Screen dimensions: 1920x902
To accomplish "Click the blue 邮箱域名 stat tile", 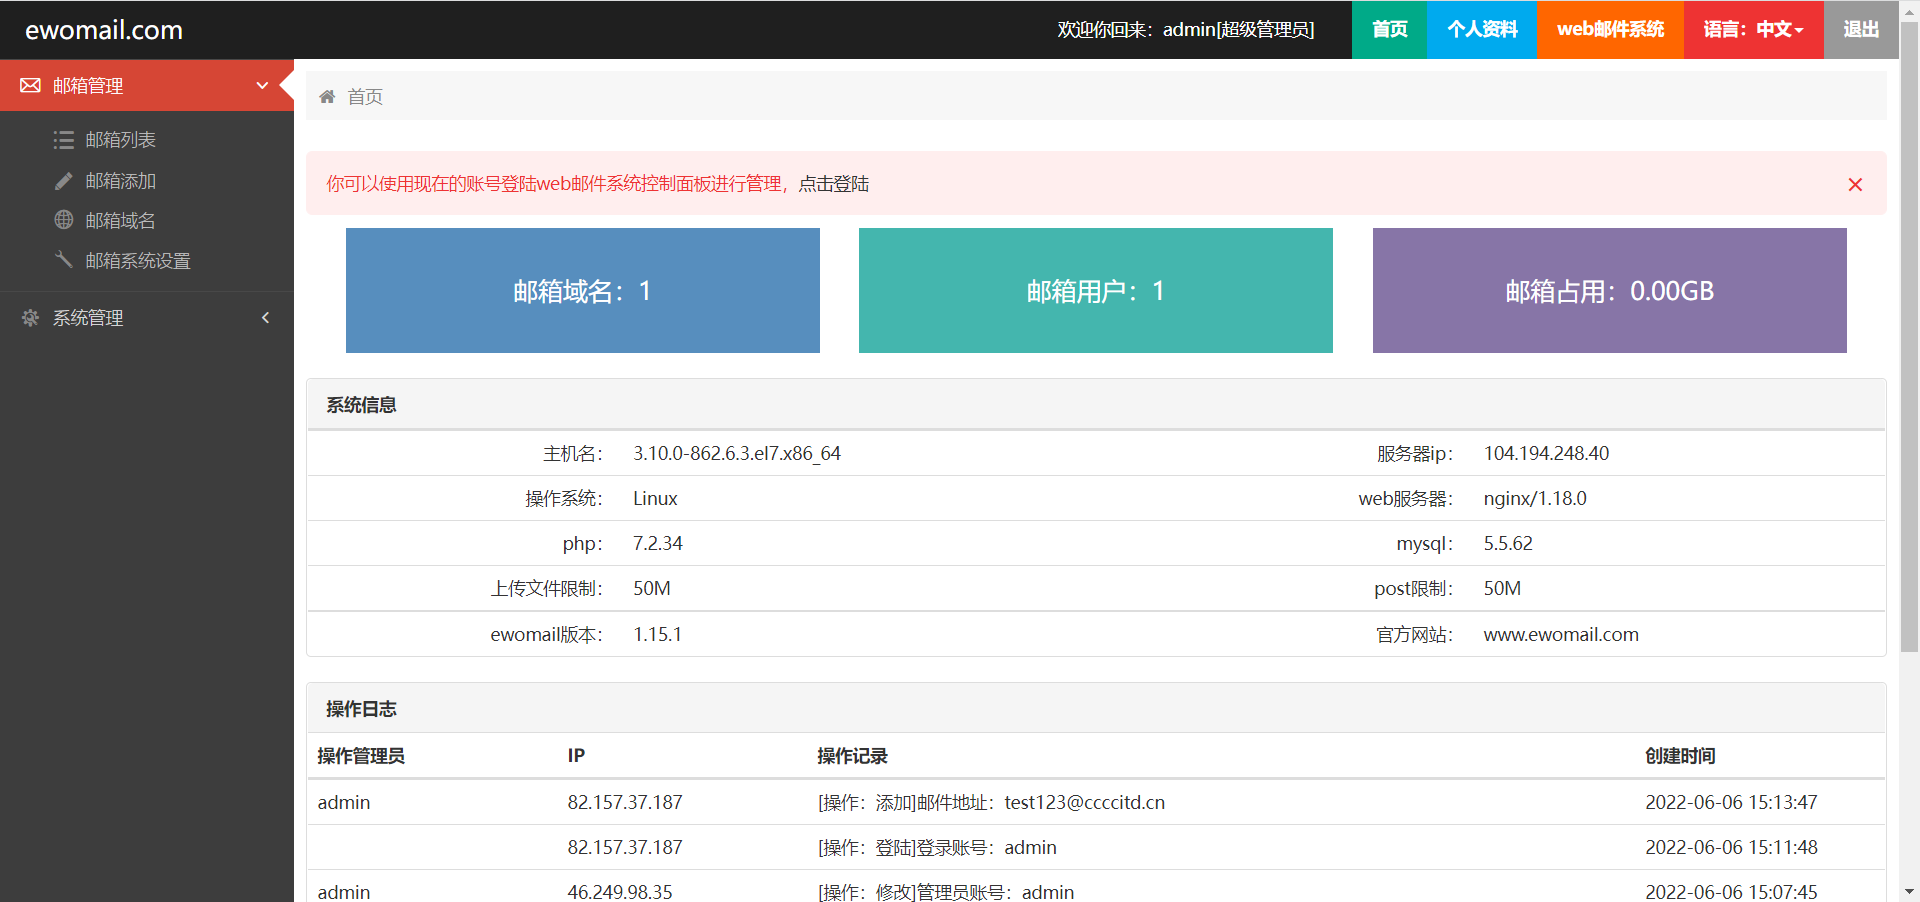I will pos(582,291).
